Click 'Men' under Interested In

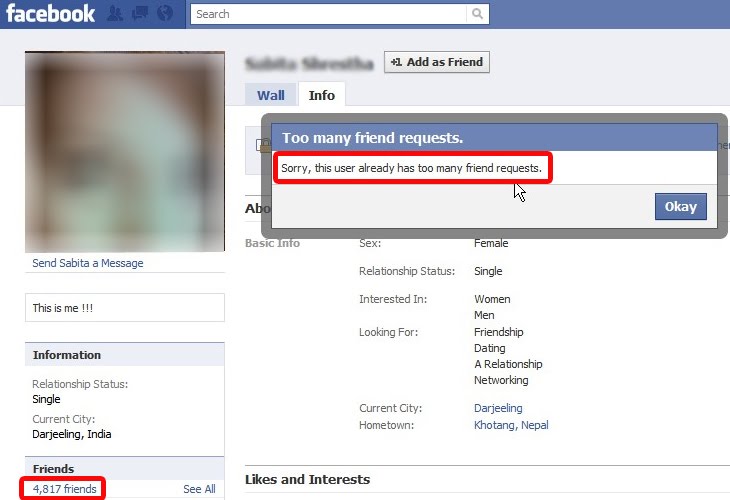point(484,315)
